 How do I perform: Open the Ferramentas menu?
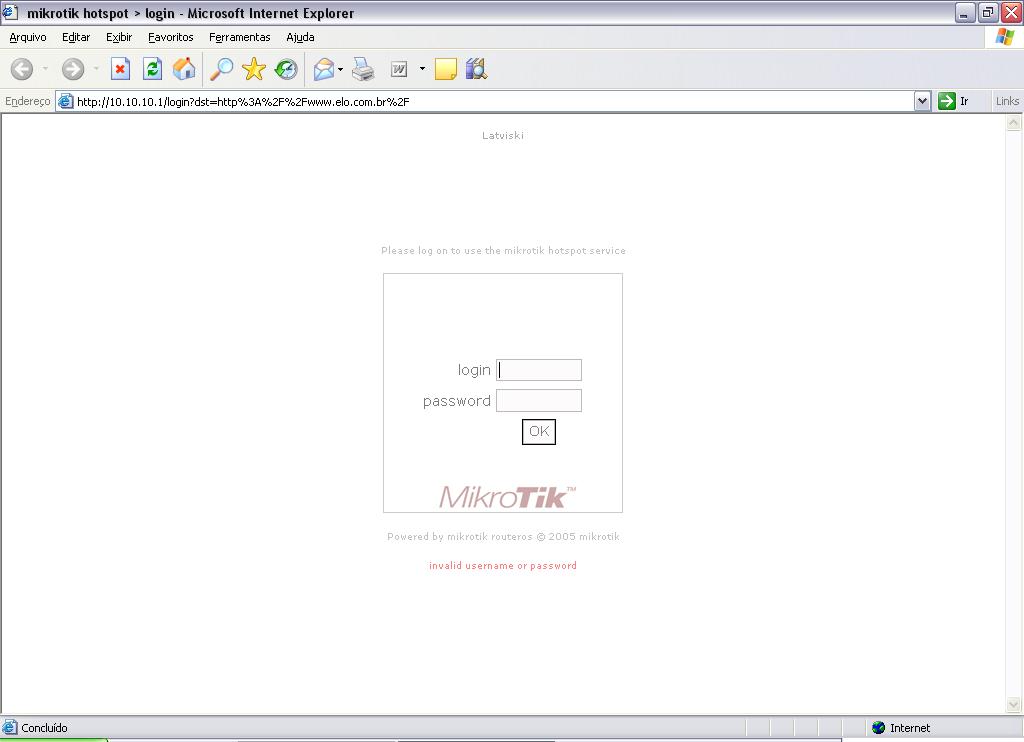click(x=240, y=37)
